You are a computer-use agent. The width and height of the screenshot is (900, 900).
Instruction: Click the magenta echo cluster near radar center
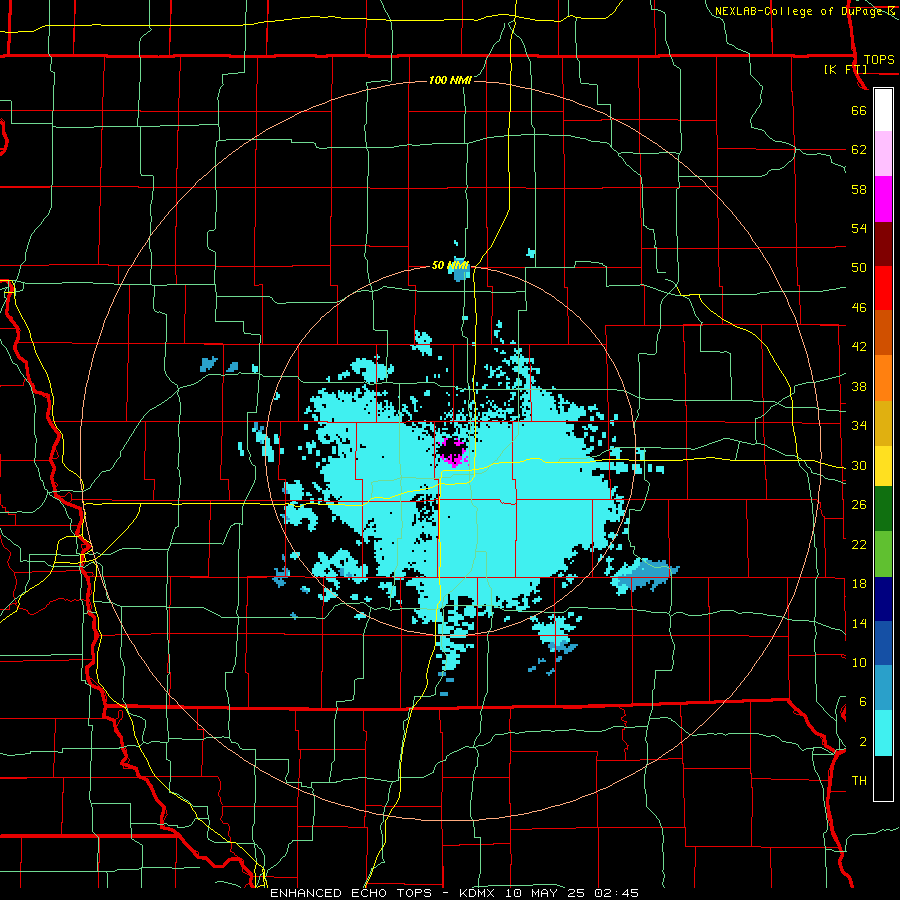point(453,452)
